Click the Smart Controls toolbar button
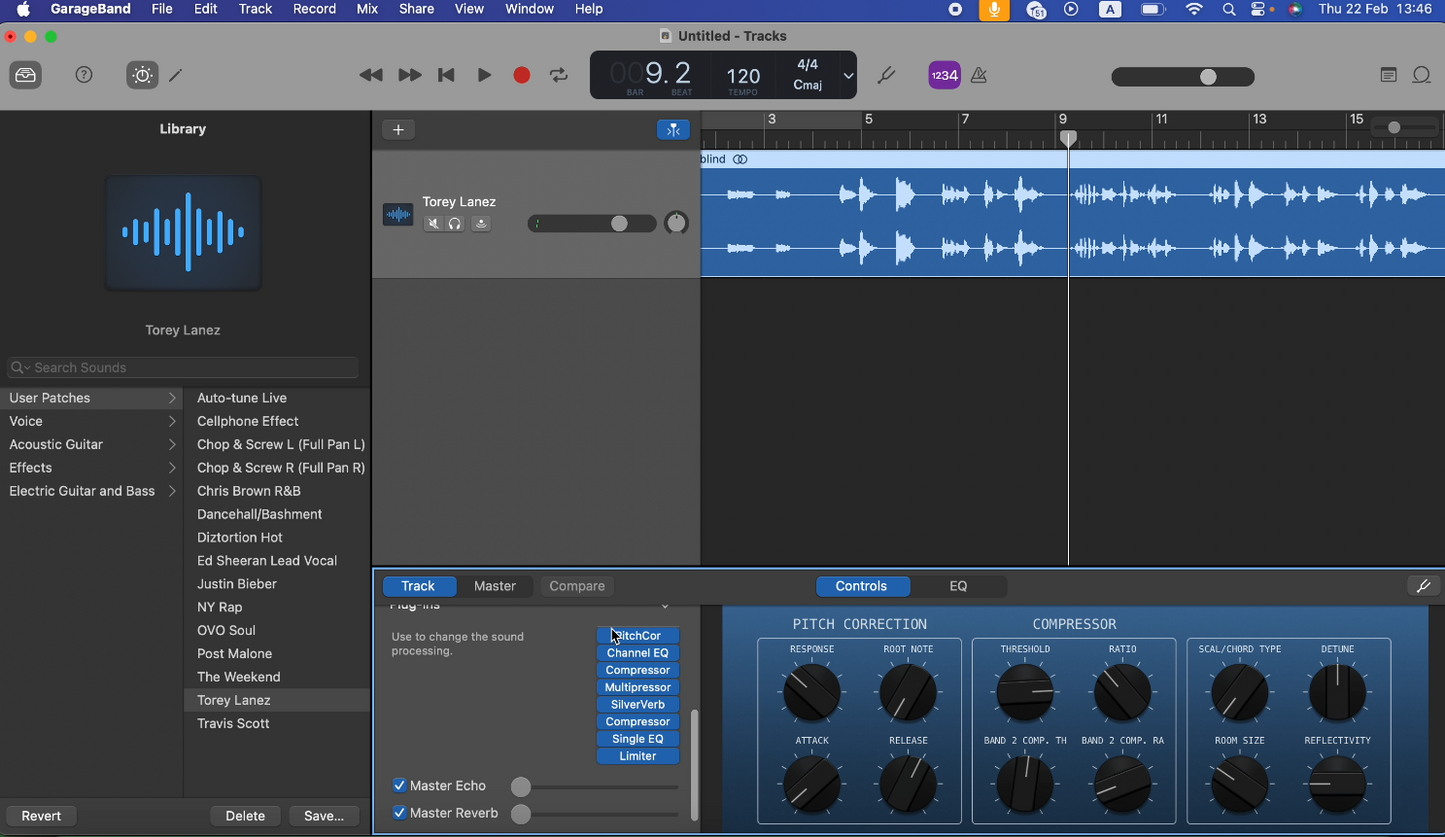 tap(142, 76)
